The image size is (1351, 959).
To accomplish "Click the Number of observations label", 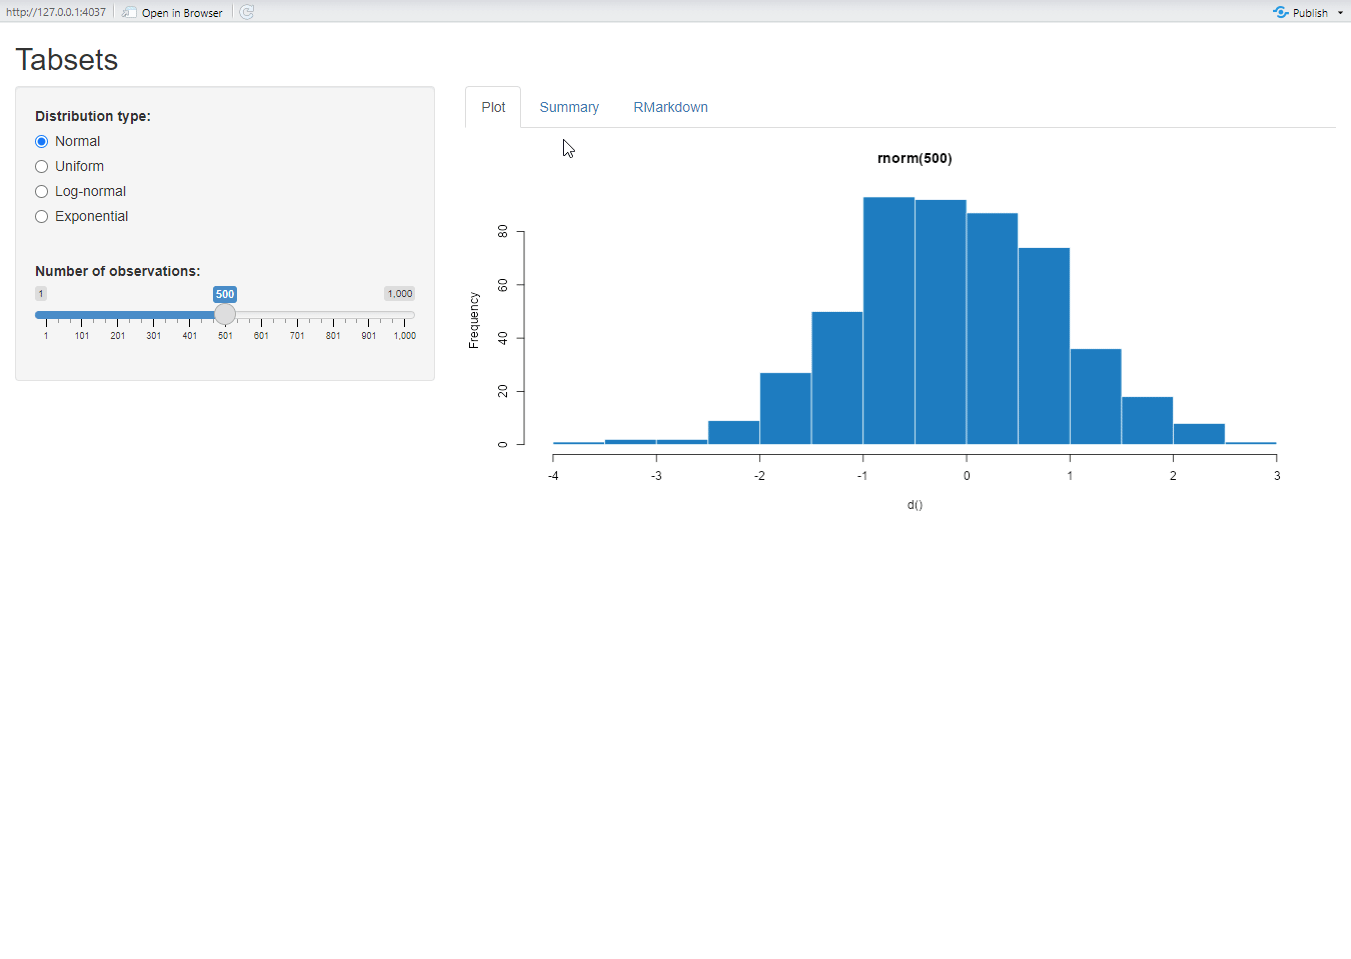I will (118, 271).
